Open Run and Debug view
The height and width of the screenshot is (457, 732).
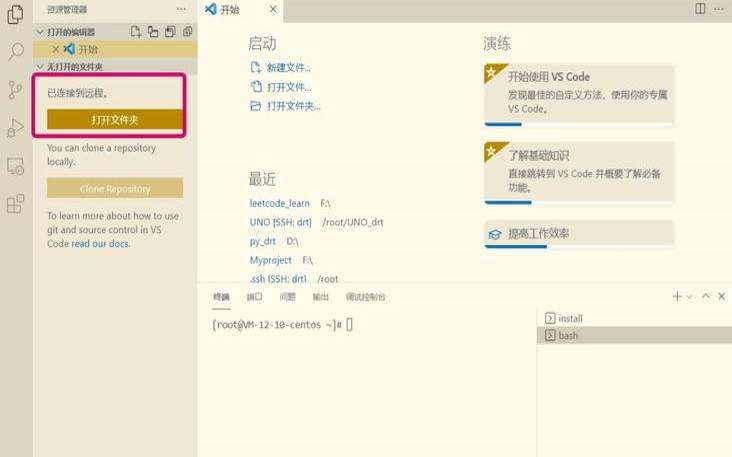[x=15, y=127]
